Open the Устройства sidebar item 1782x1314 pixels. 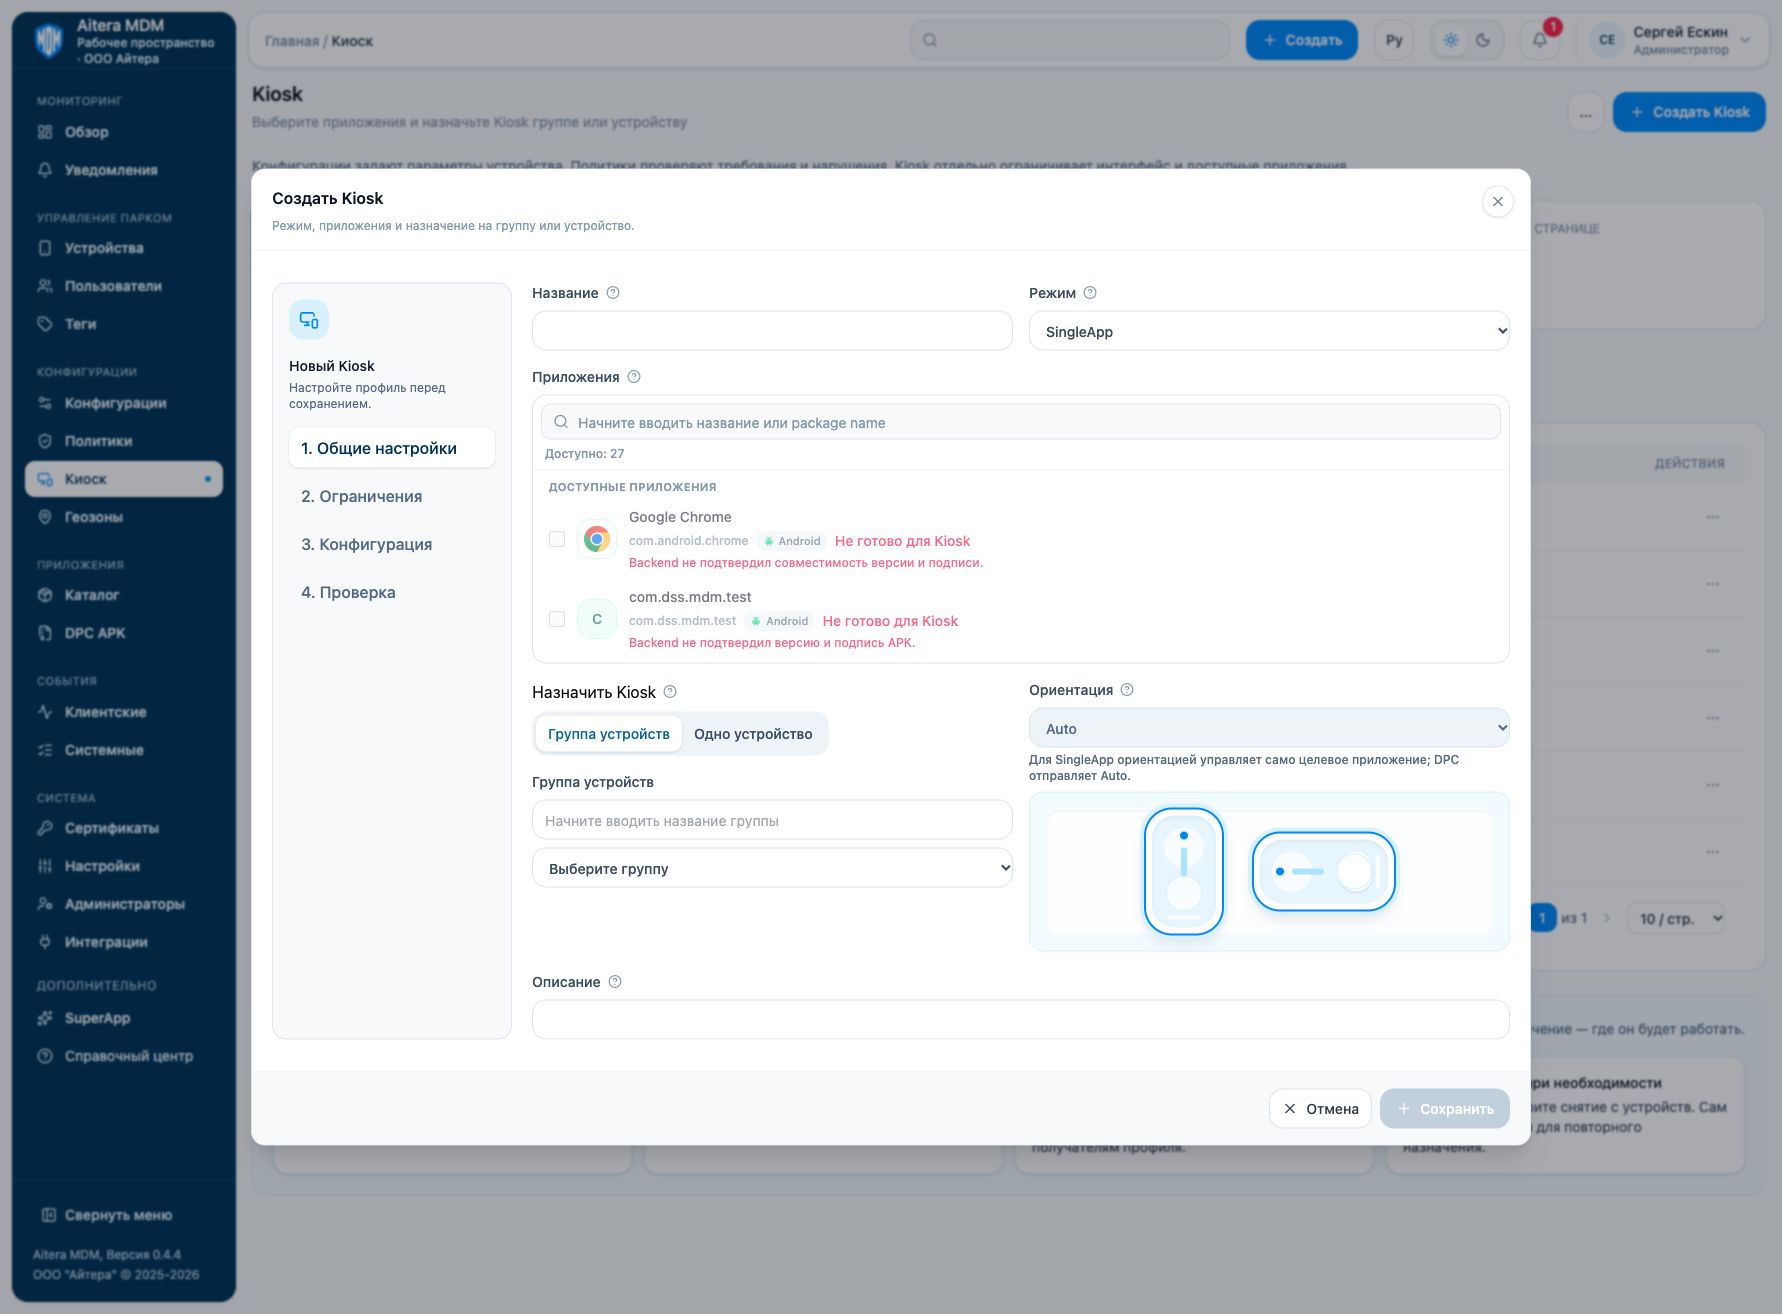pos(124,248)
